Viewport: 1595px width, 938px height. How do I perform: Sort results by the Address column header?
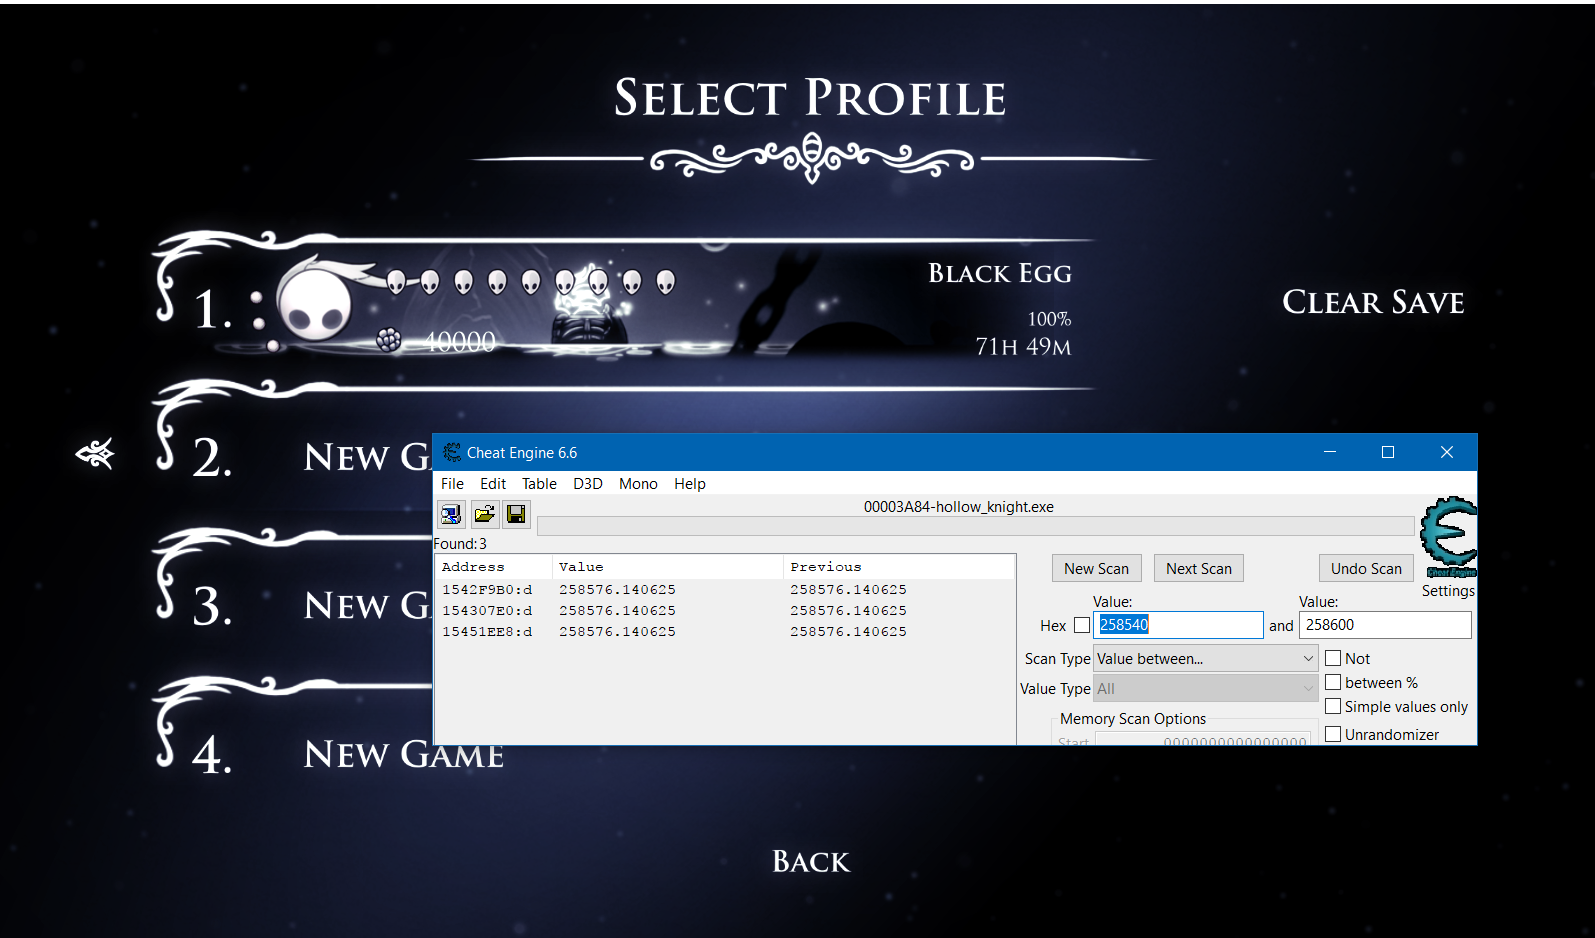494,567
